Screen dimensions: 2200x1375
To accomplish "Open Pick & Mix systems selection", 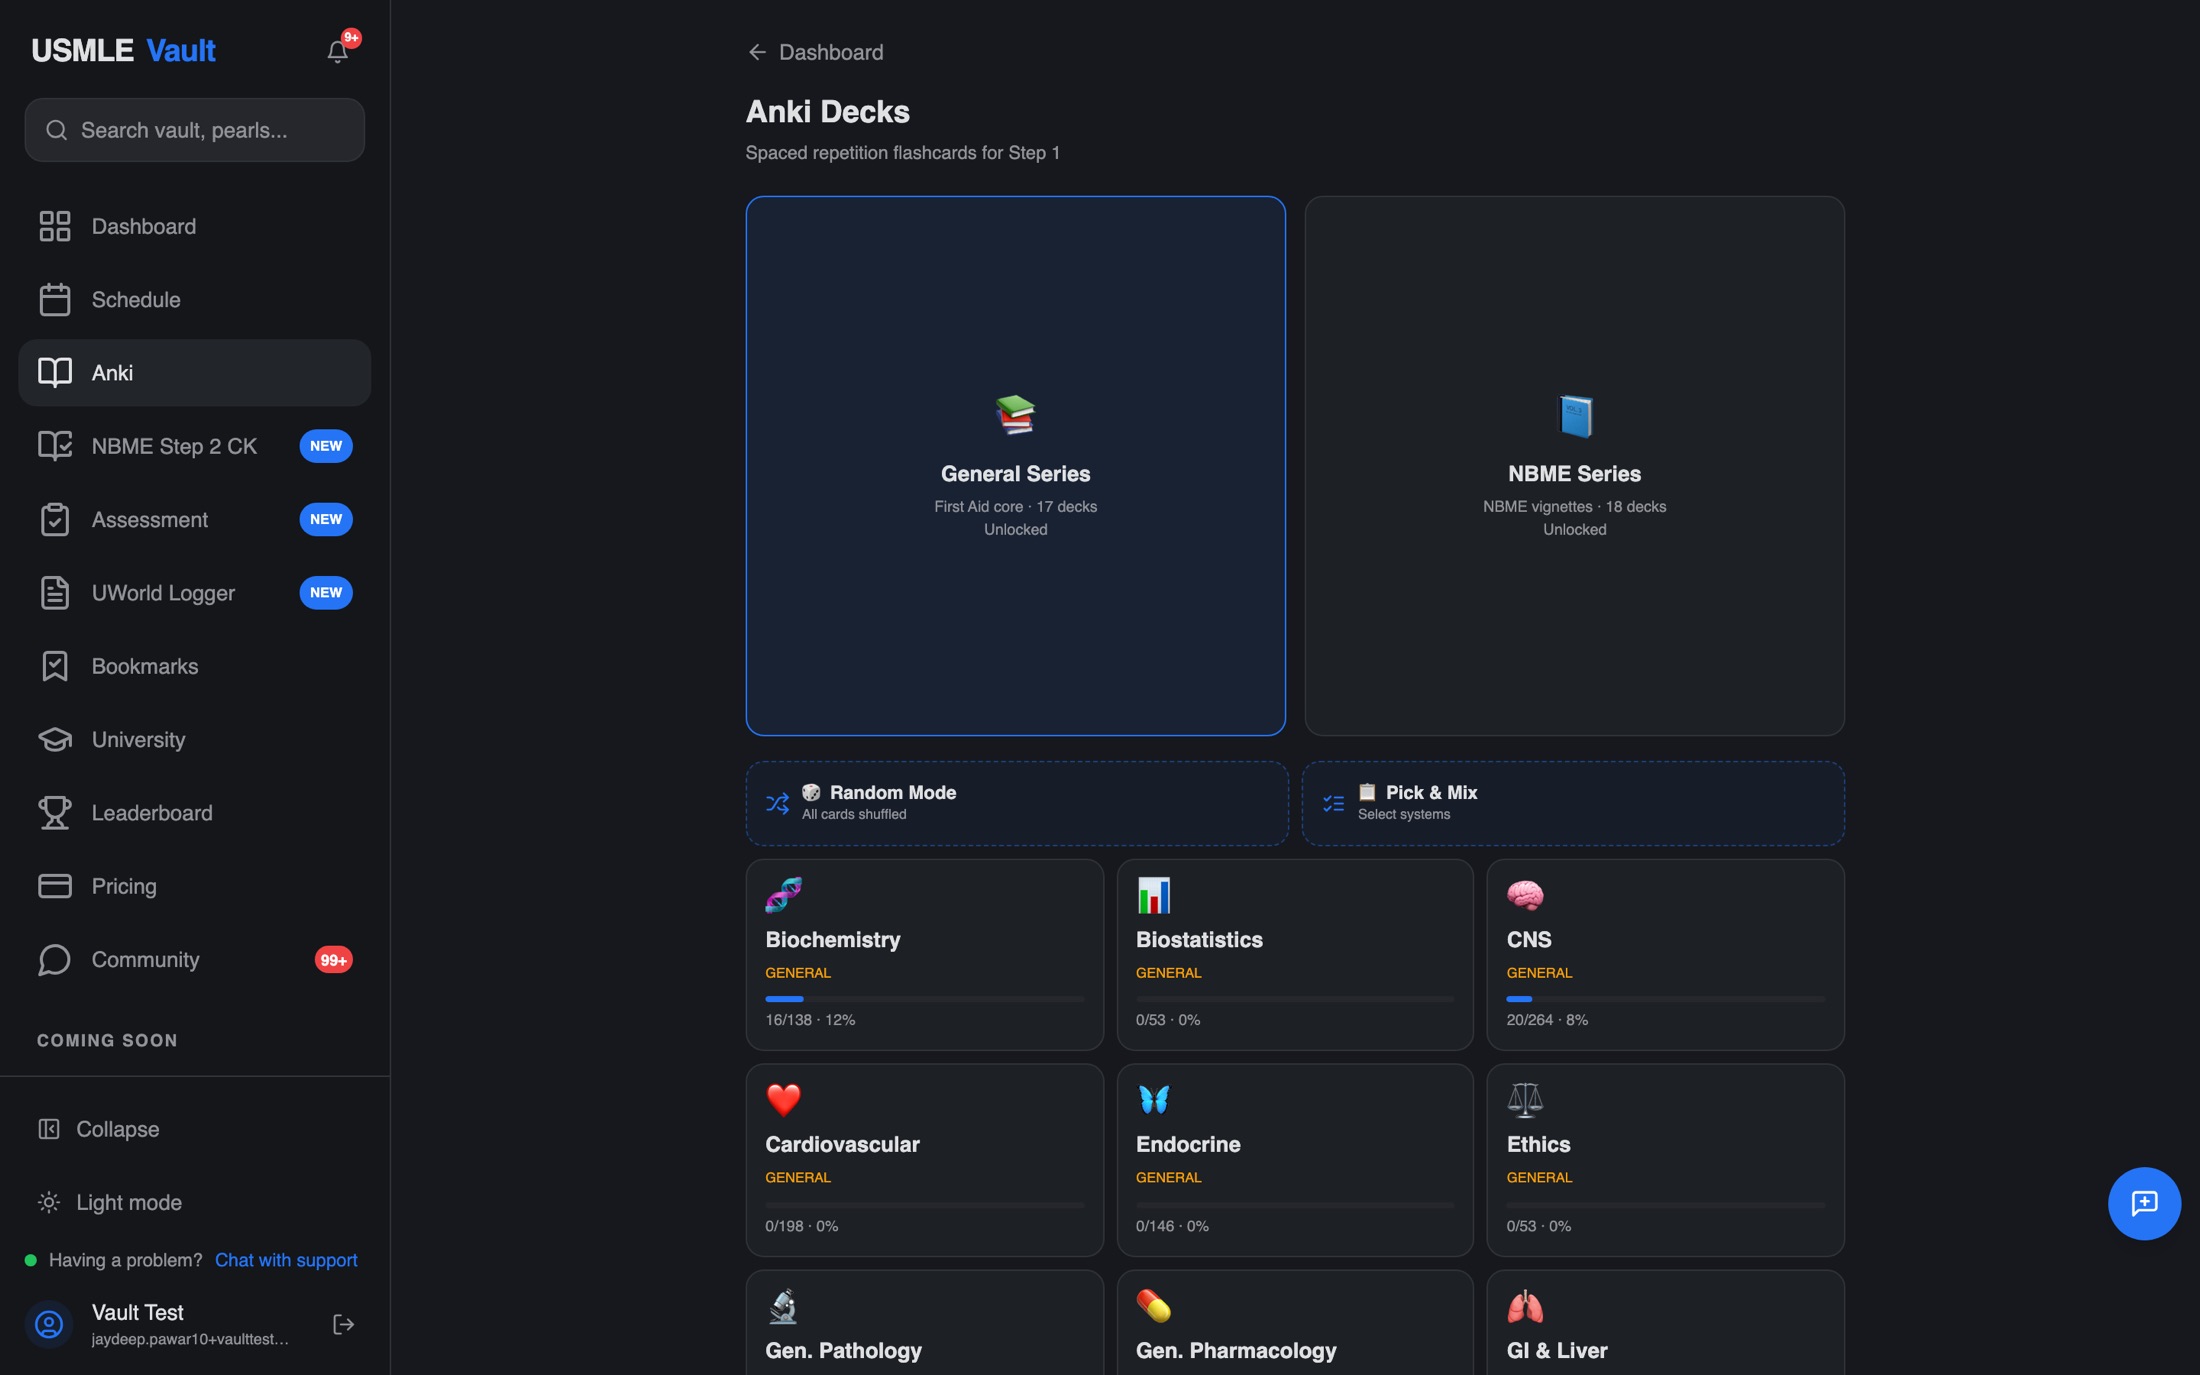I will (1573, 803).
